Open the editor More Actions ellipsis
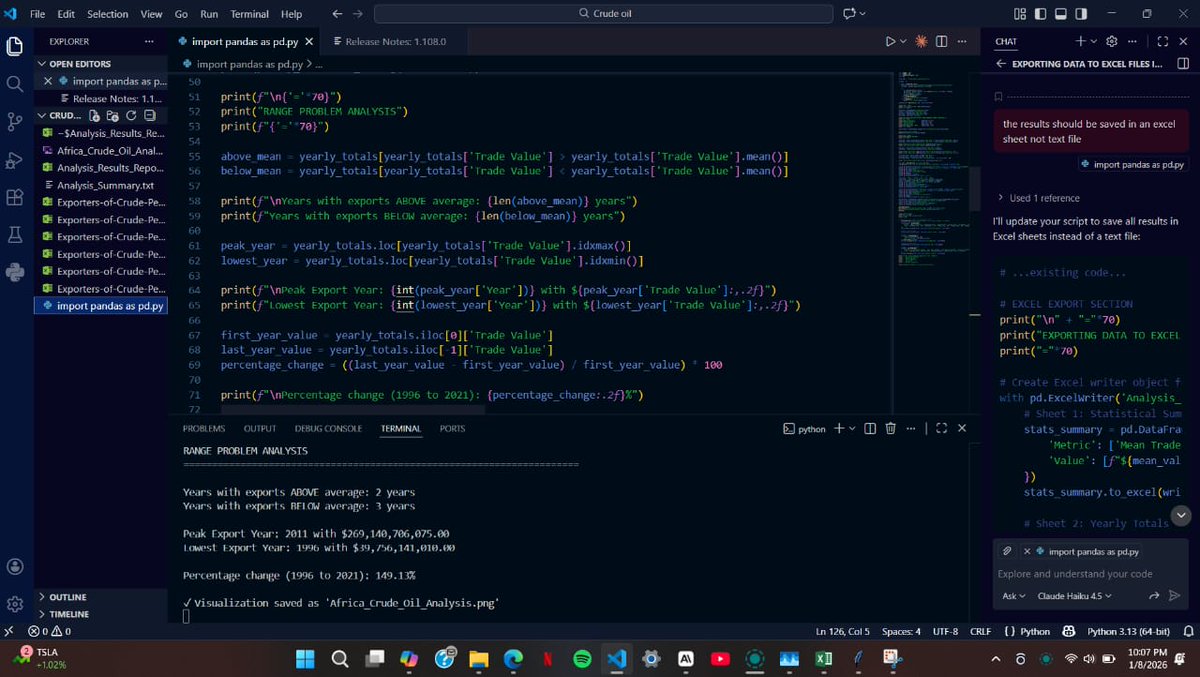Image resolution: width=1200 pixels, height=677 pixels. point(961,41)
